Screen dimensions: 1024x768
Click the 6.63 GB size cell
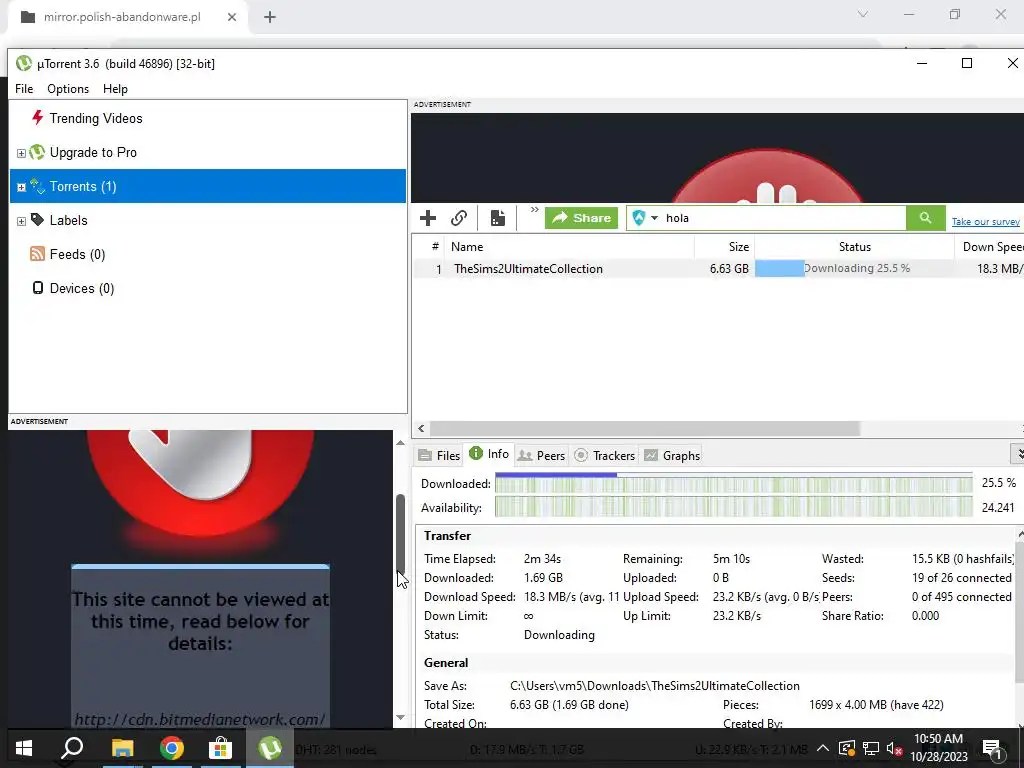729,268
